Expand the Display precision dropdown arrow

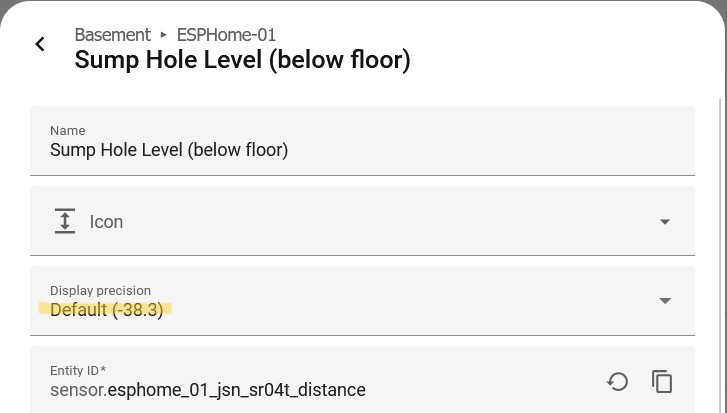[x=664, y=301]
